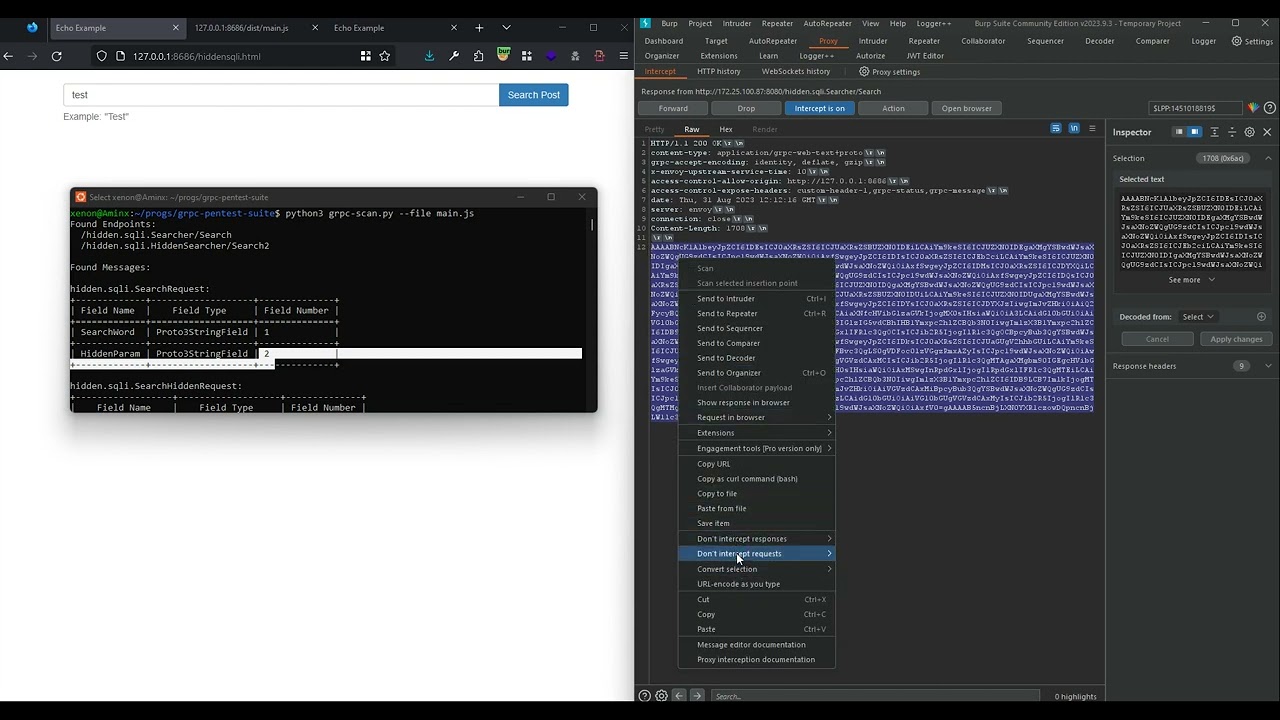Choose URL-encode as you type

point(756,584)
